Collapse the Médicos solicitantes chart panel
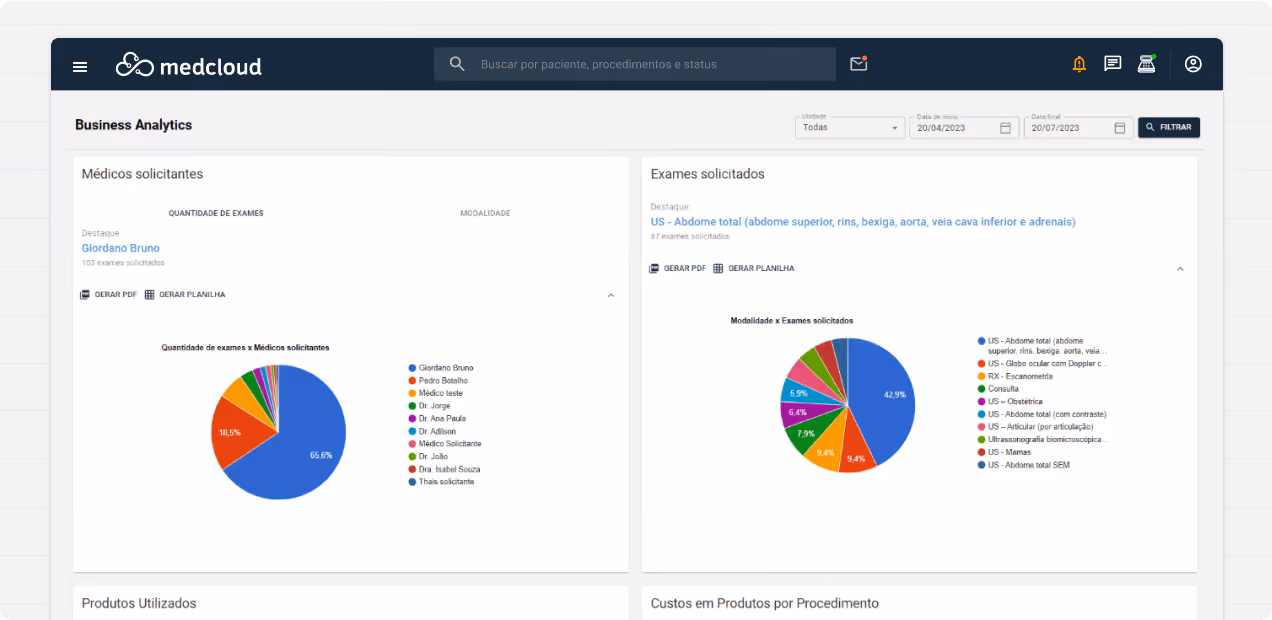This screenshot has width=1272, height=620. point(610,296)
